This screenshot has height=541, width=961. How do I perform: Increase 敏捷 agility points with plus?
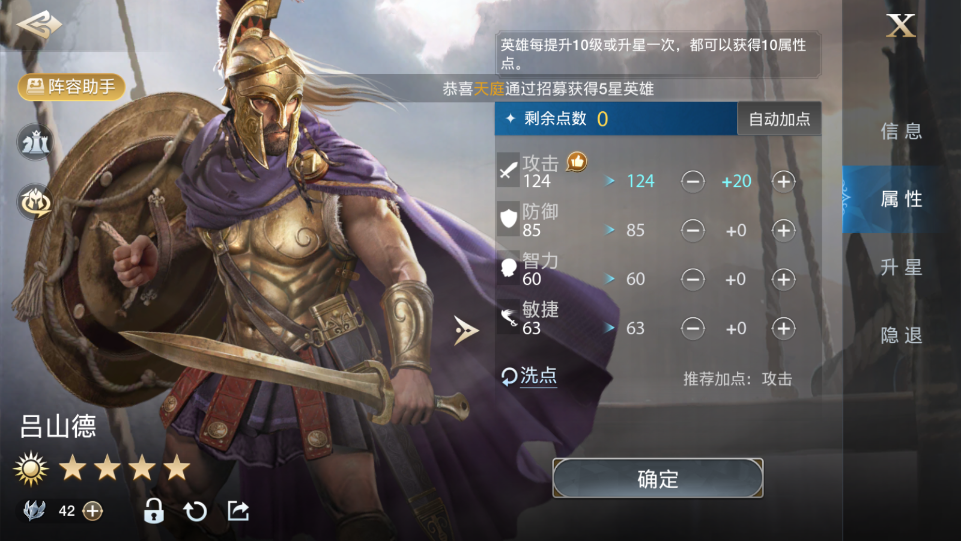pyautogui.click(x=783, y=328)
